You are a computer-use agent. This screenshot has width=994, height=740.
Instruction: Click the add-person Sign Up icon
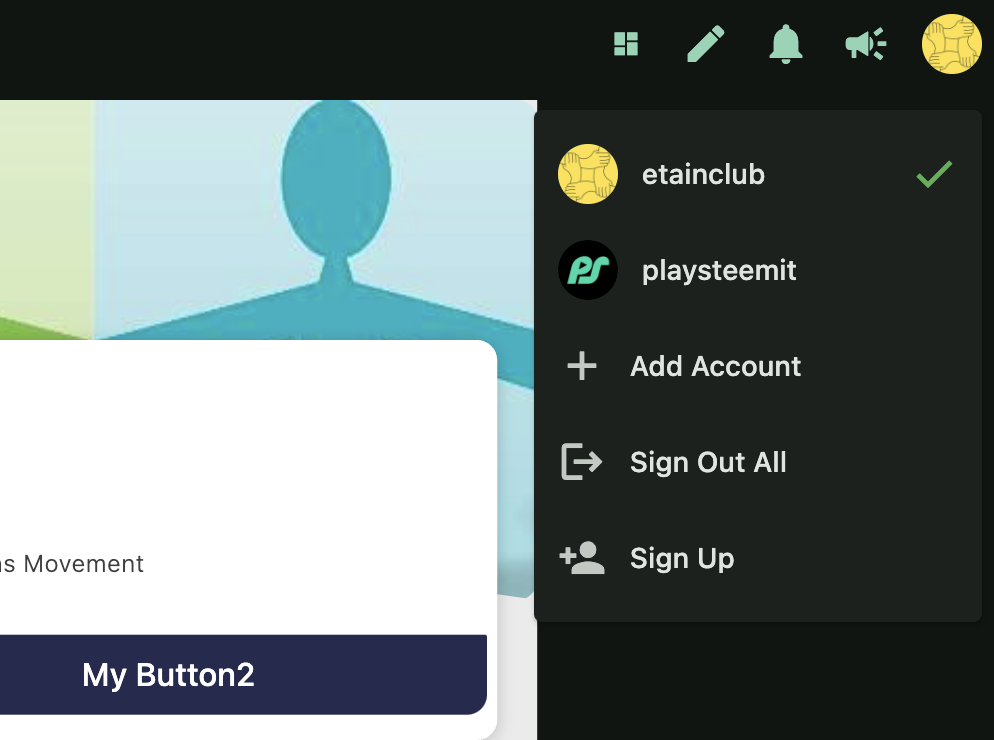582,558
